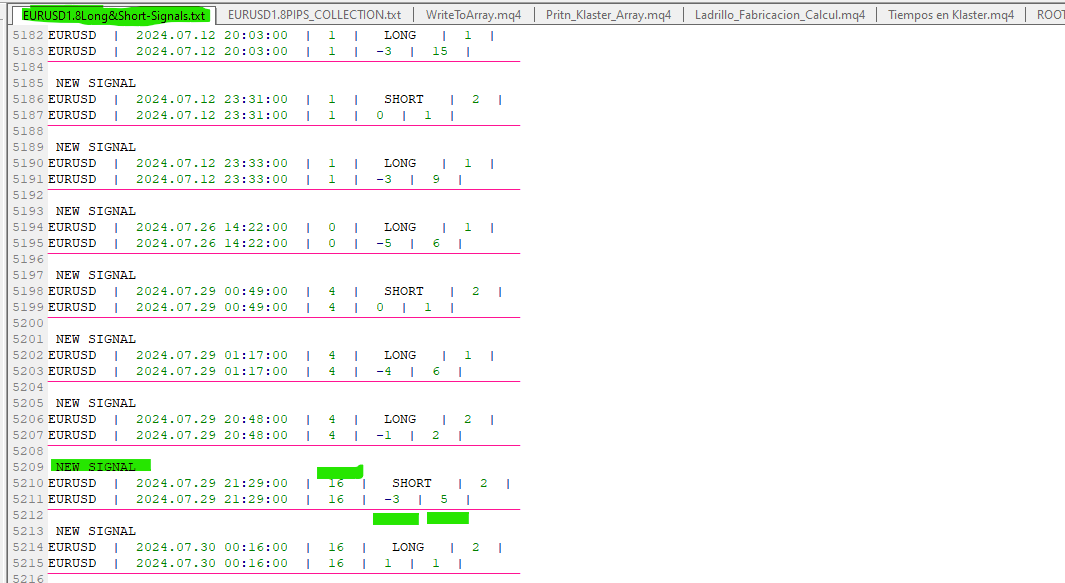The image size is (1065, 583).
Task: Click NEW SIGNAL text on line 5185
Action: (96, 83)
